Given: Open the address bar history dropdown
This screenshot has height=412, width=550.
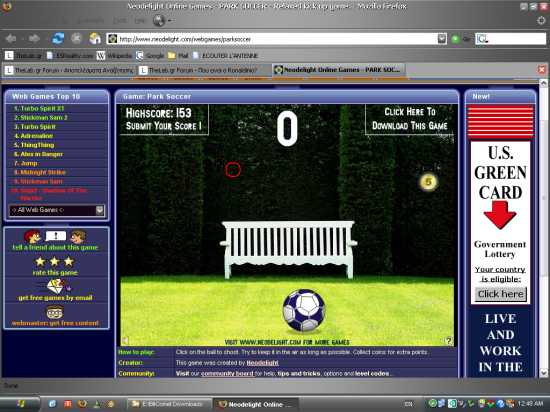Looking at the screenshot, I should pyautogui.click(x=442, y=39).
